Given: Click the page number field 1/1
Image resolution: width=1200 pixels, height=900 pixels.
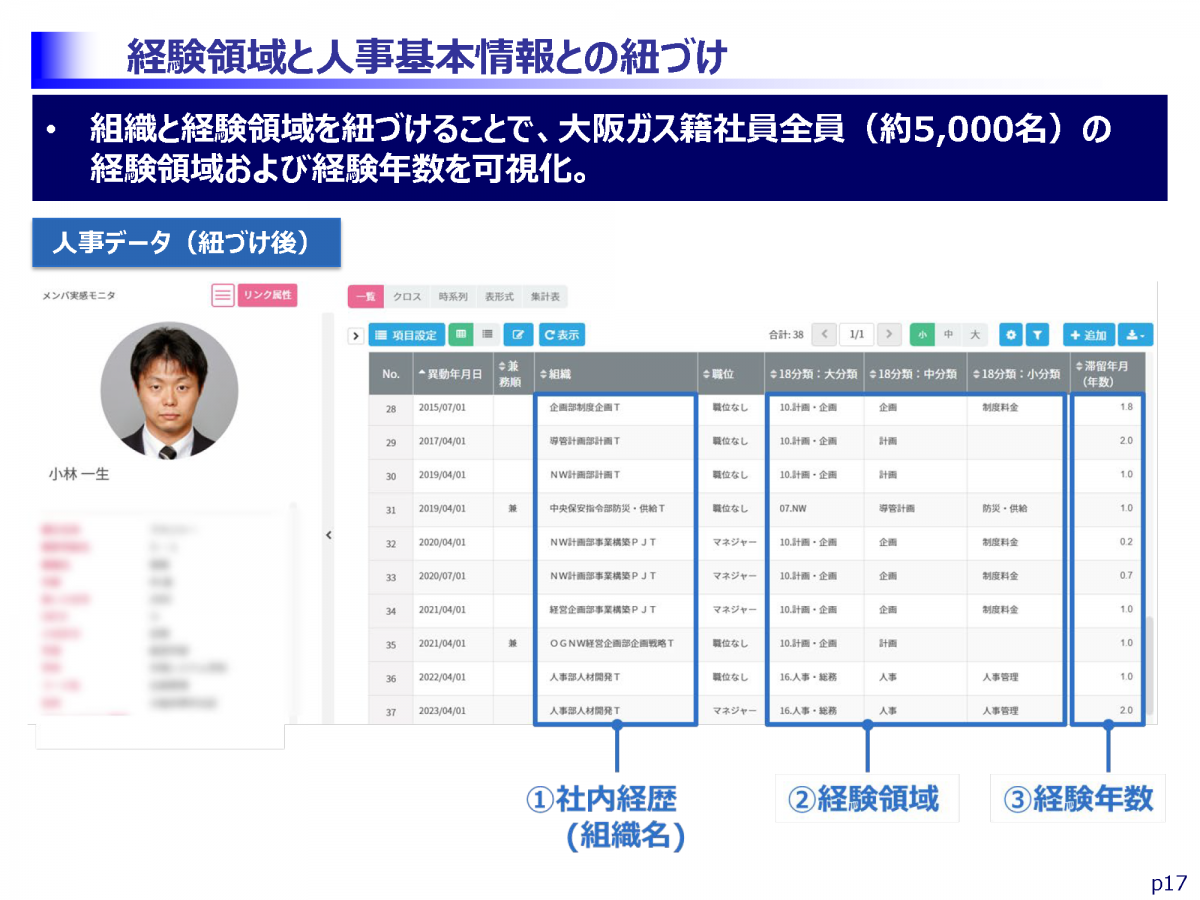Looking at the screenshot, I should coord(856,335).
